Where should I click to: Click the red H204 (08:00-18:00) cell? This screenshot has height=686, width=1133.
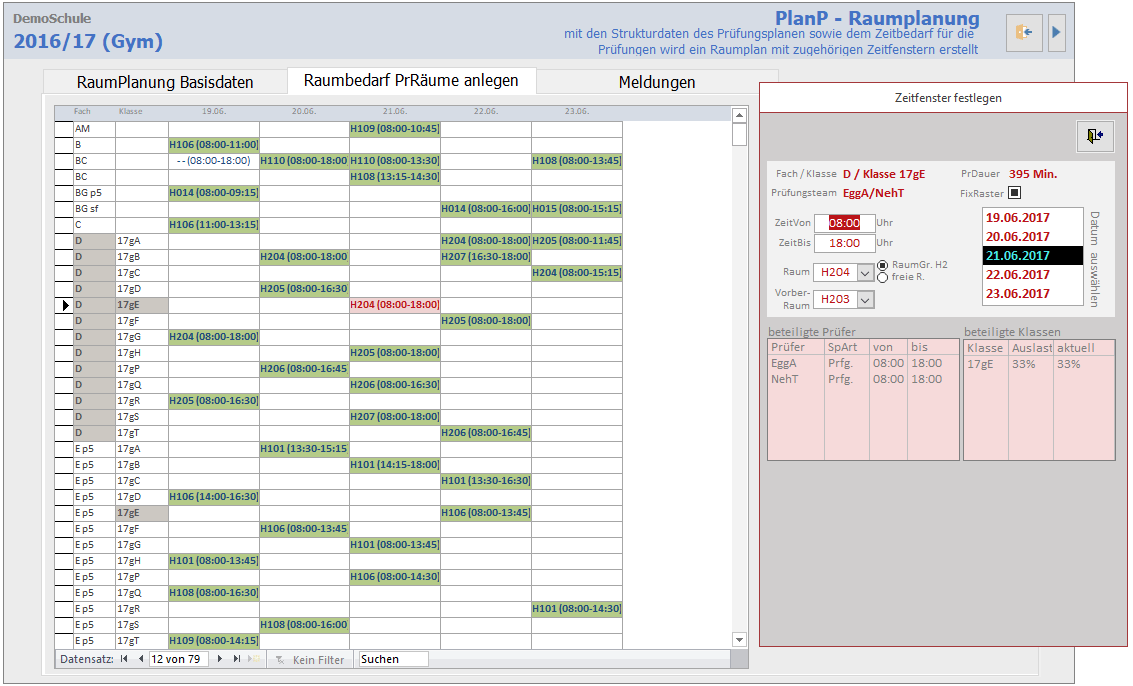click(394, 305)
